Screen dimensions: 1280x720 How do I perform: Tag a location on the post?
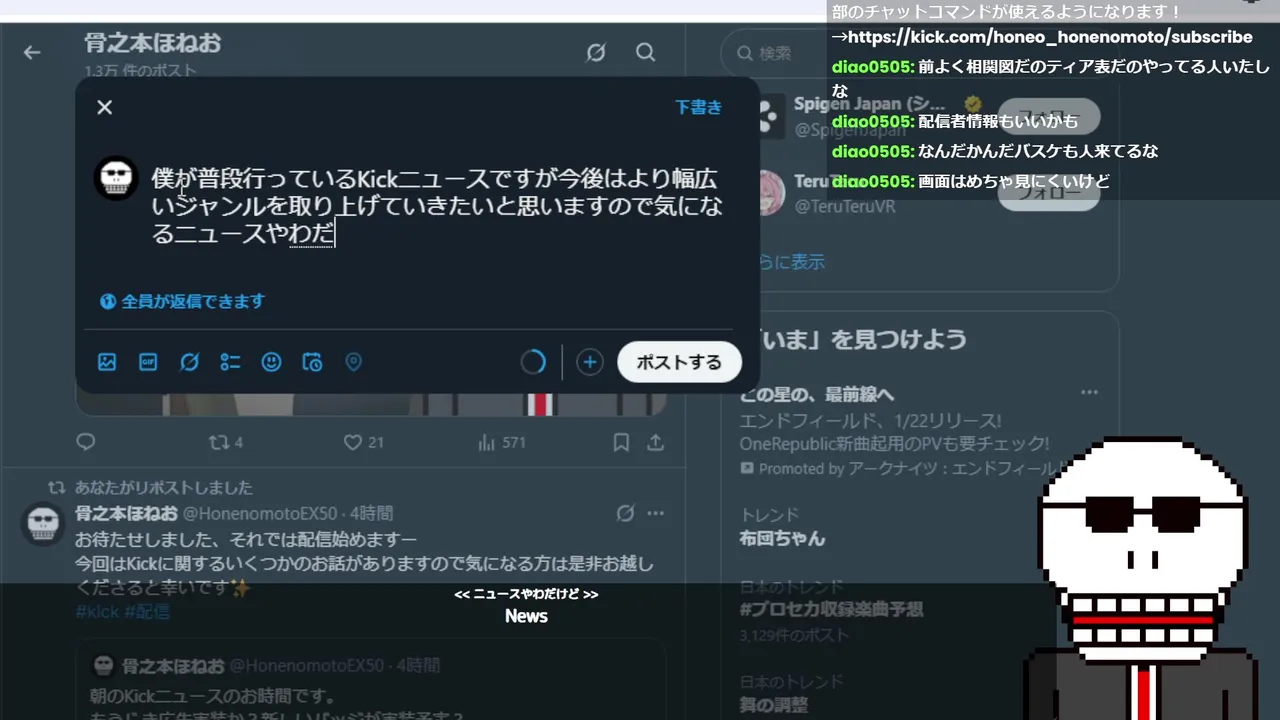point(353,362)
